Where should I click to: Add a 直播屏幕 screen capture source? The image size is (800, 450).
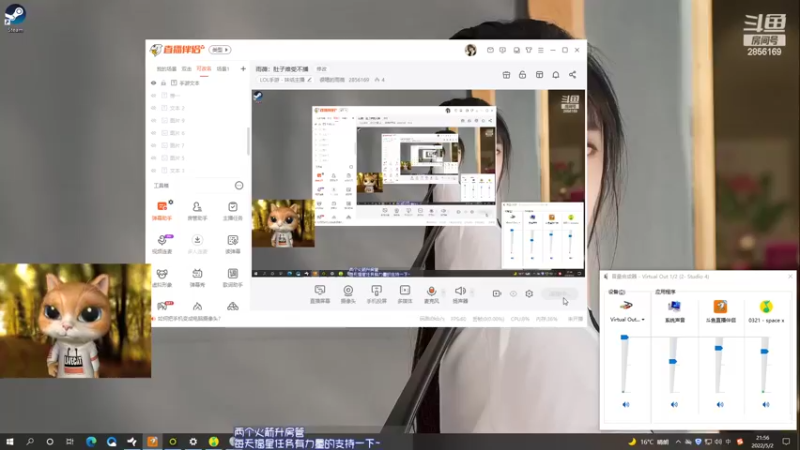tap(320, 294)
